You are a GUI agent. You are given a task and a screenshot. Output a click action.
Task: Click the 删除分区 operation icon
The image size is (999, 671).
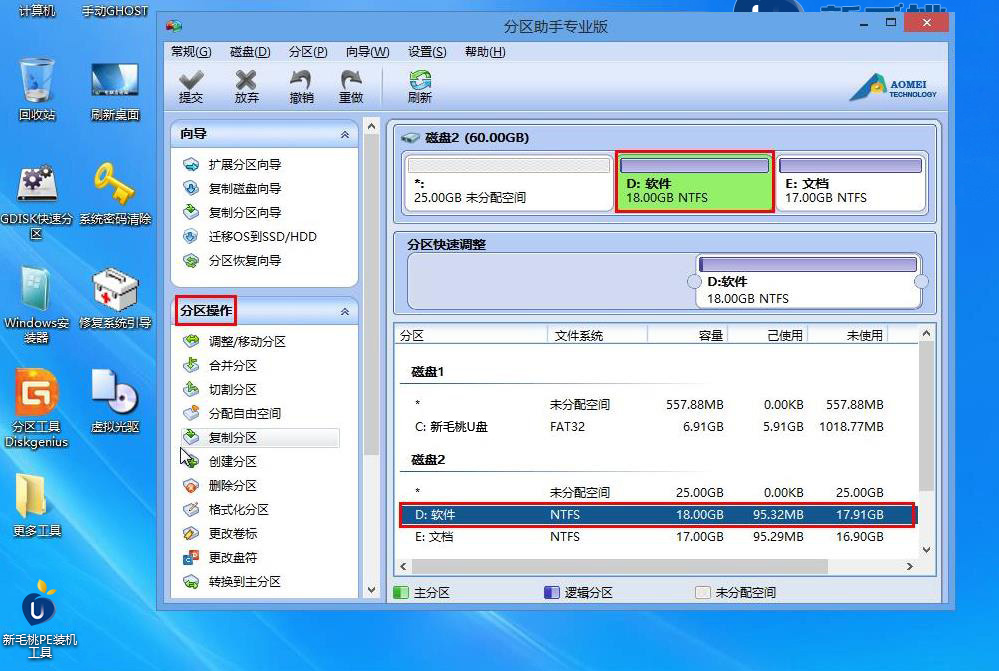point(191,486)
